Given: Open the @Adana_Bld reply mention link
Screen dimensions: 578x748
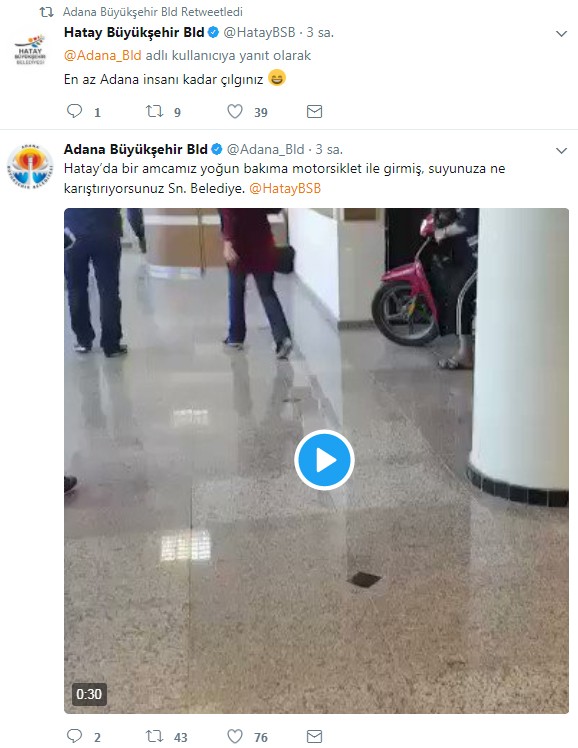Looking at the screenshot, I should [x=103, y=55].
